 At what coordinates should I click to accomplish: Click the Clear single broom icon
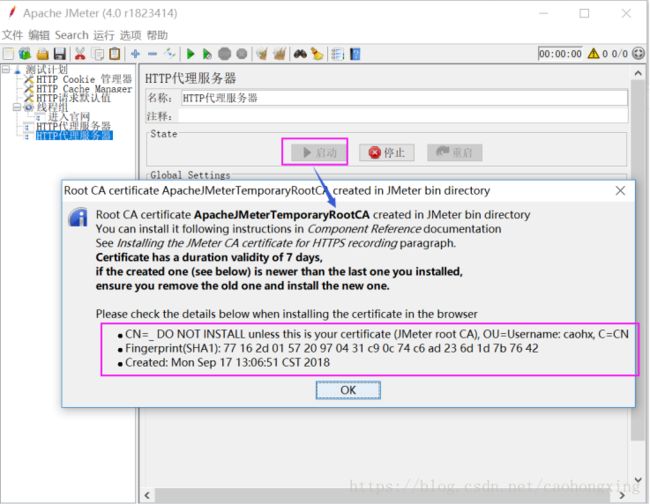pos(262,54)
